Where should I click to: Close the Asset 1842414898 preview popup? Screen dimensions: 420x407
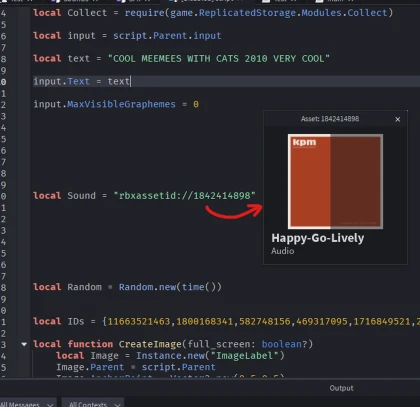[x=397, y=119]
